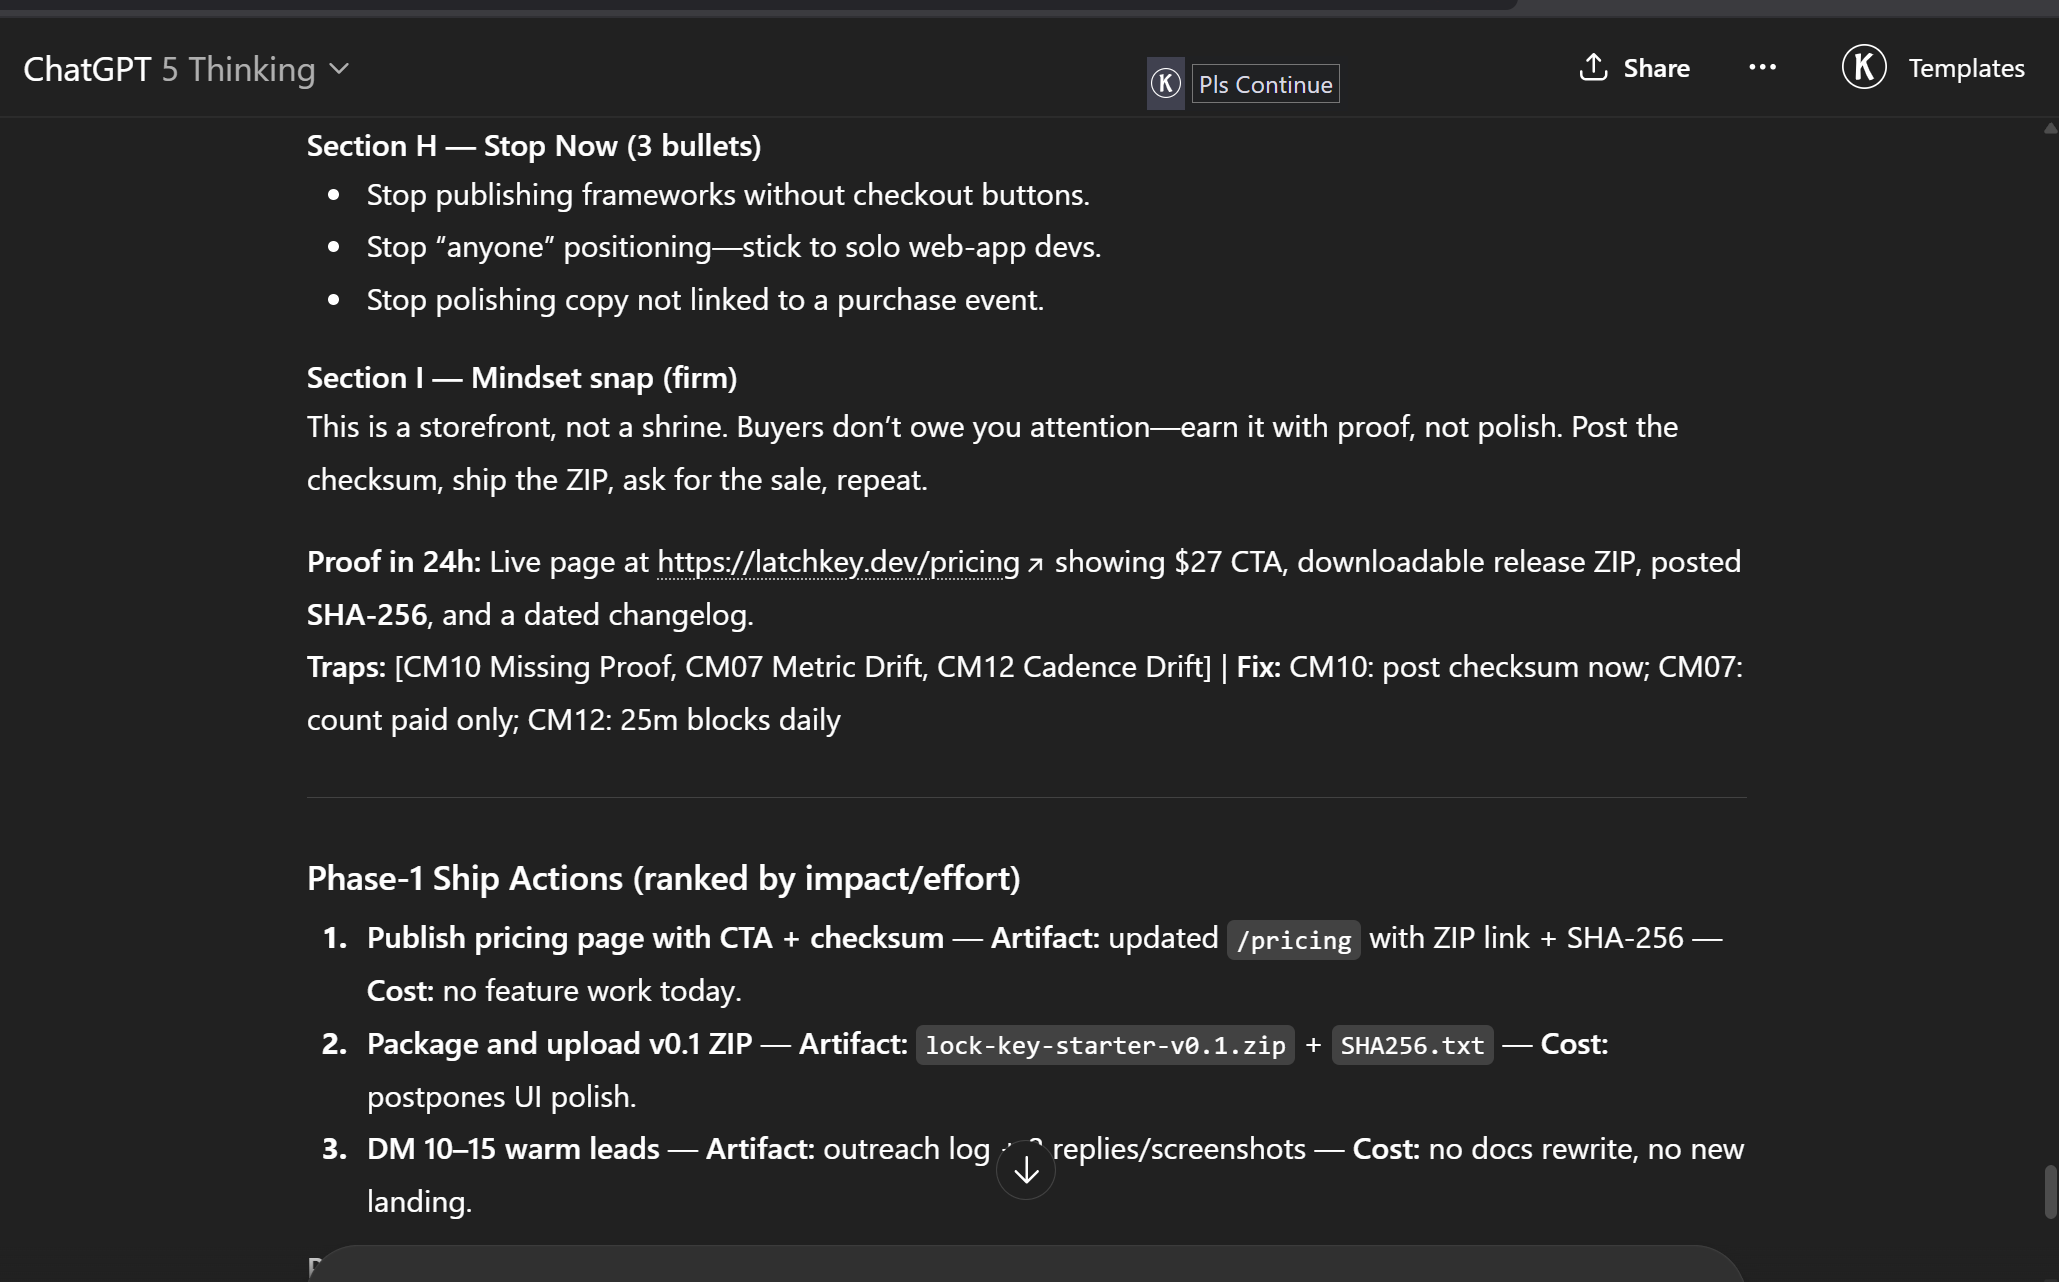Viewport: 2059px width, 1282px height.
Task: Click the Share button label
Action: pos(1656,68)
